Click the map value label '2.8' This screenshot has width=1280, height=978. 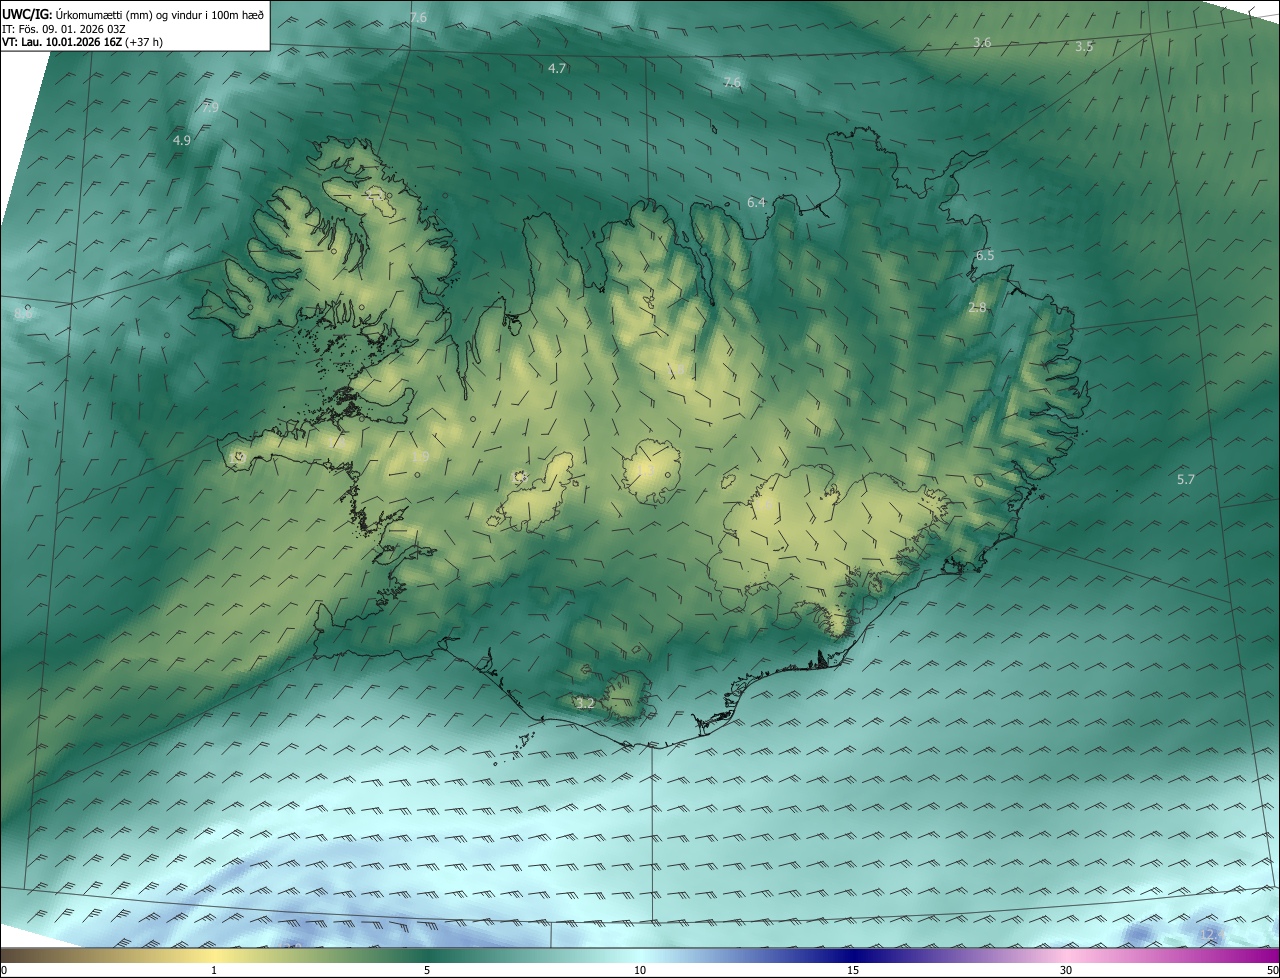point(977,308)
